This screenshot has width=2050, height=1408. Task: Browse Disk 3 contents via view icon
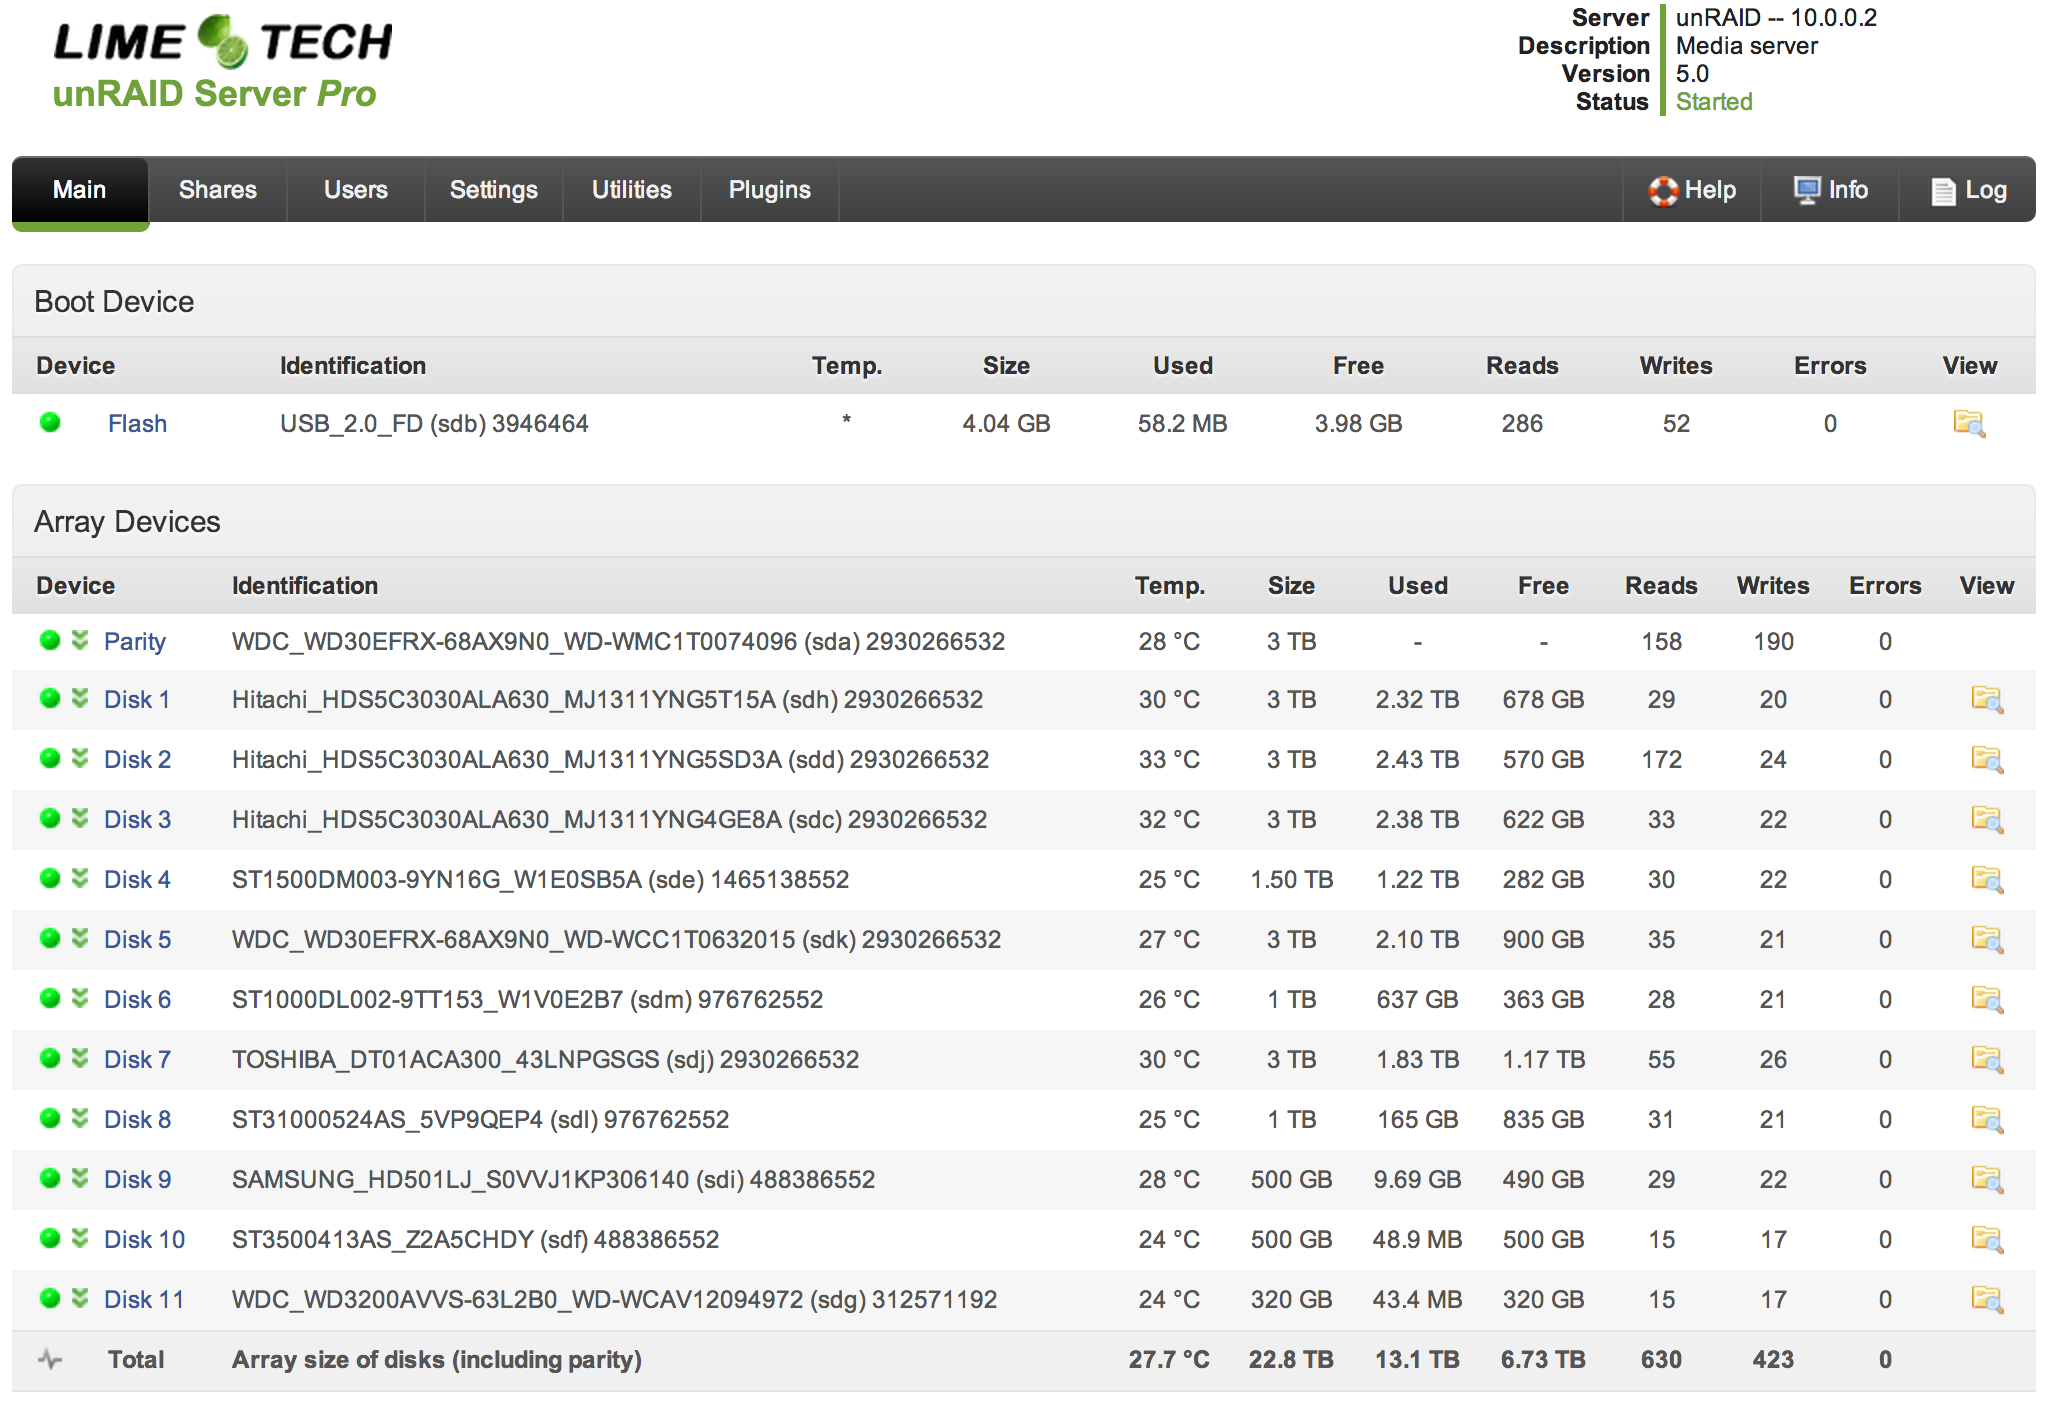point(1987,819)
